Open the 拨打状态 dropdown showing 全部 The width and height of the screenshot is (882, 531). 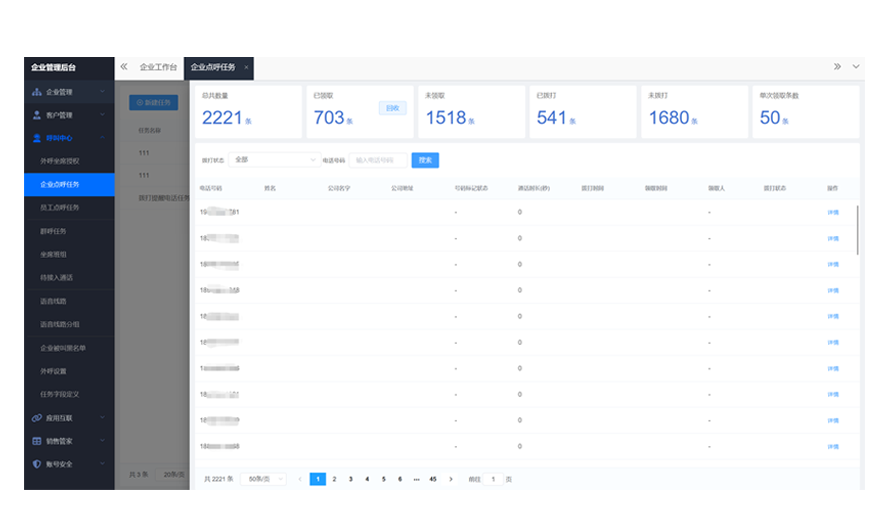273,160
